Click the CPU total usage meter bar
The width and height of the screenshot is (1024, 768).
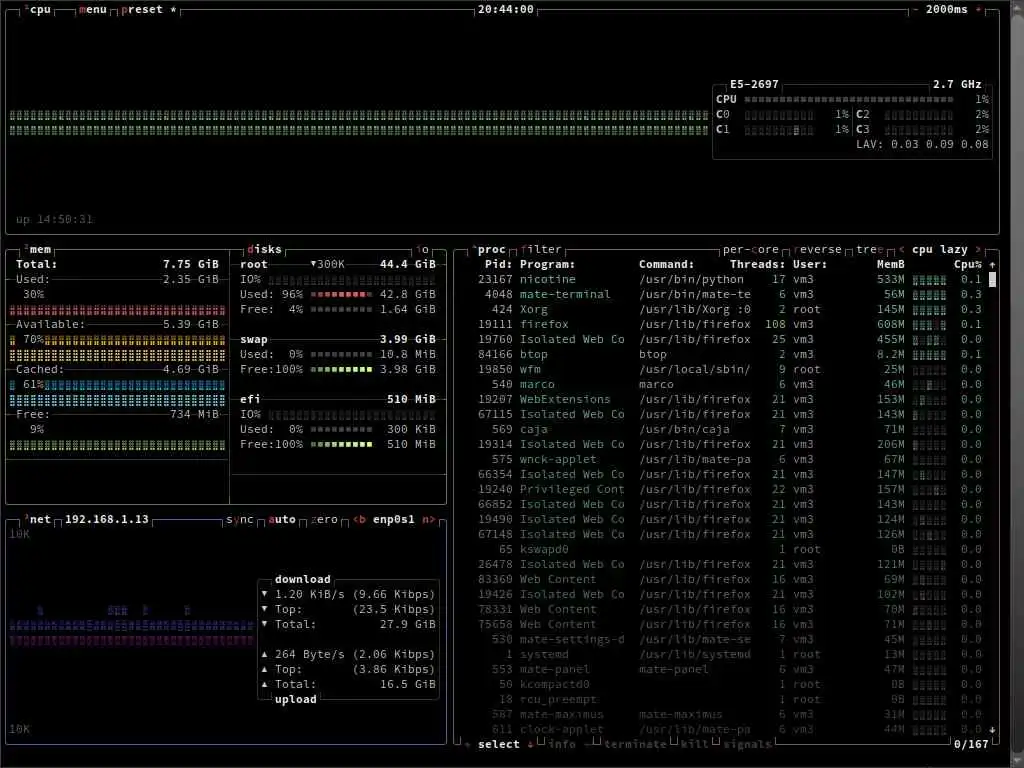point(848,99)
